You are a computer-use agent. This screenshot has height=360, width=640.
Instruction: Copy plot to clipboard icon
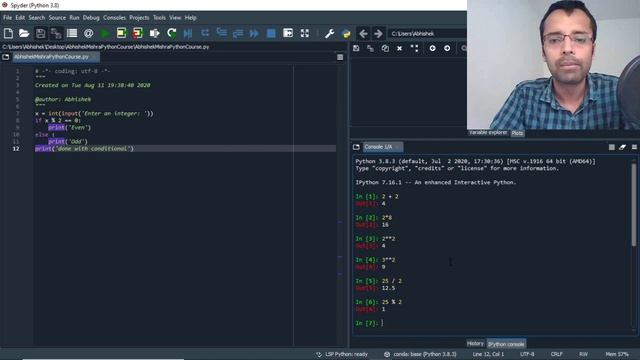click(x=385, y=48)
